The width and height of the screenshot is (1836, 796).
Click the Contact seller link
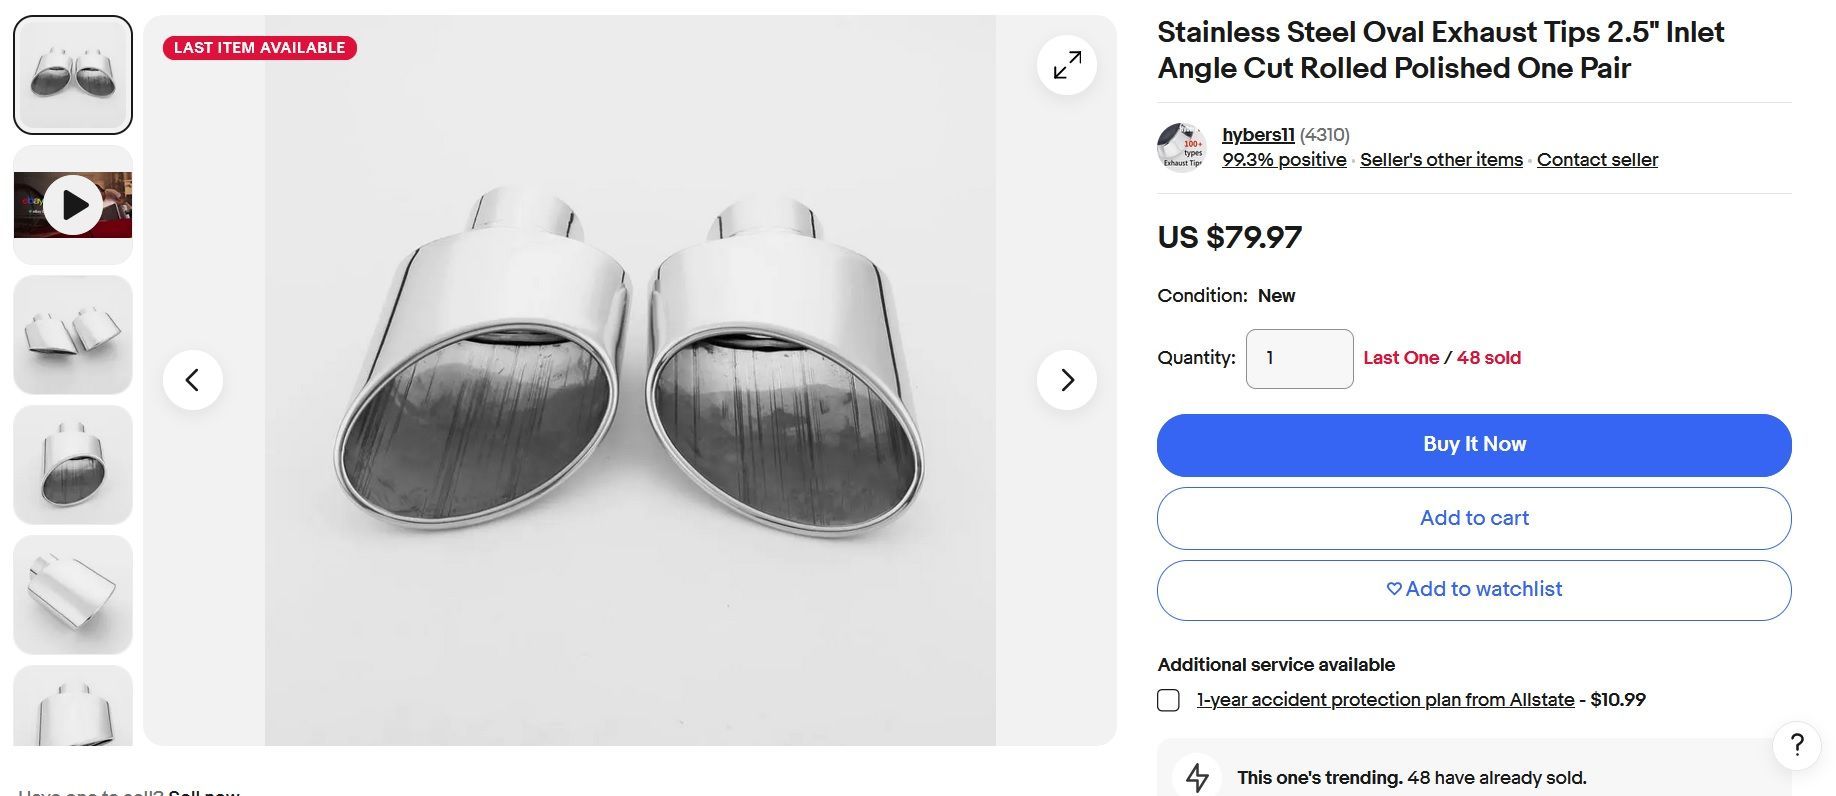coord(1597,160)
